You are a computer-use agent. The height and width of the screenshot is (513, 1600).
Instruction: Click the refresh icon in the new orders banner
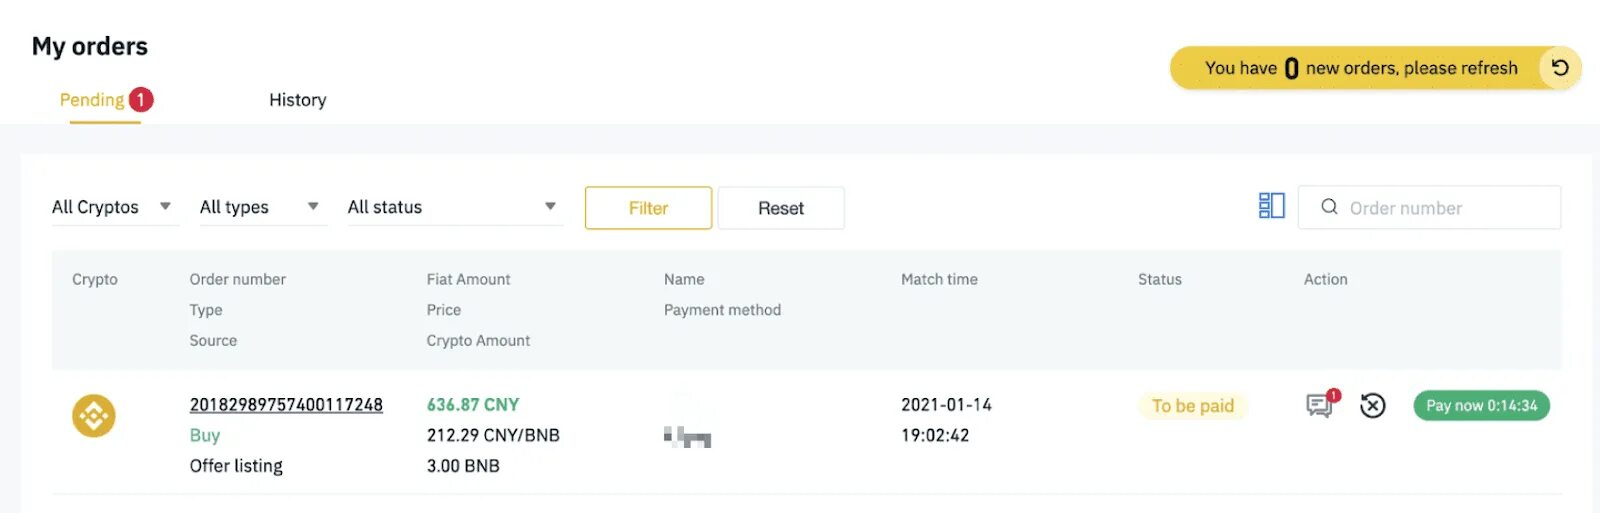click(1560, 68)
